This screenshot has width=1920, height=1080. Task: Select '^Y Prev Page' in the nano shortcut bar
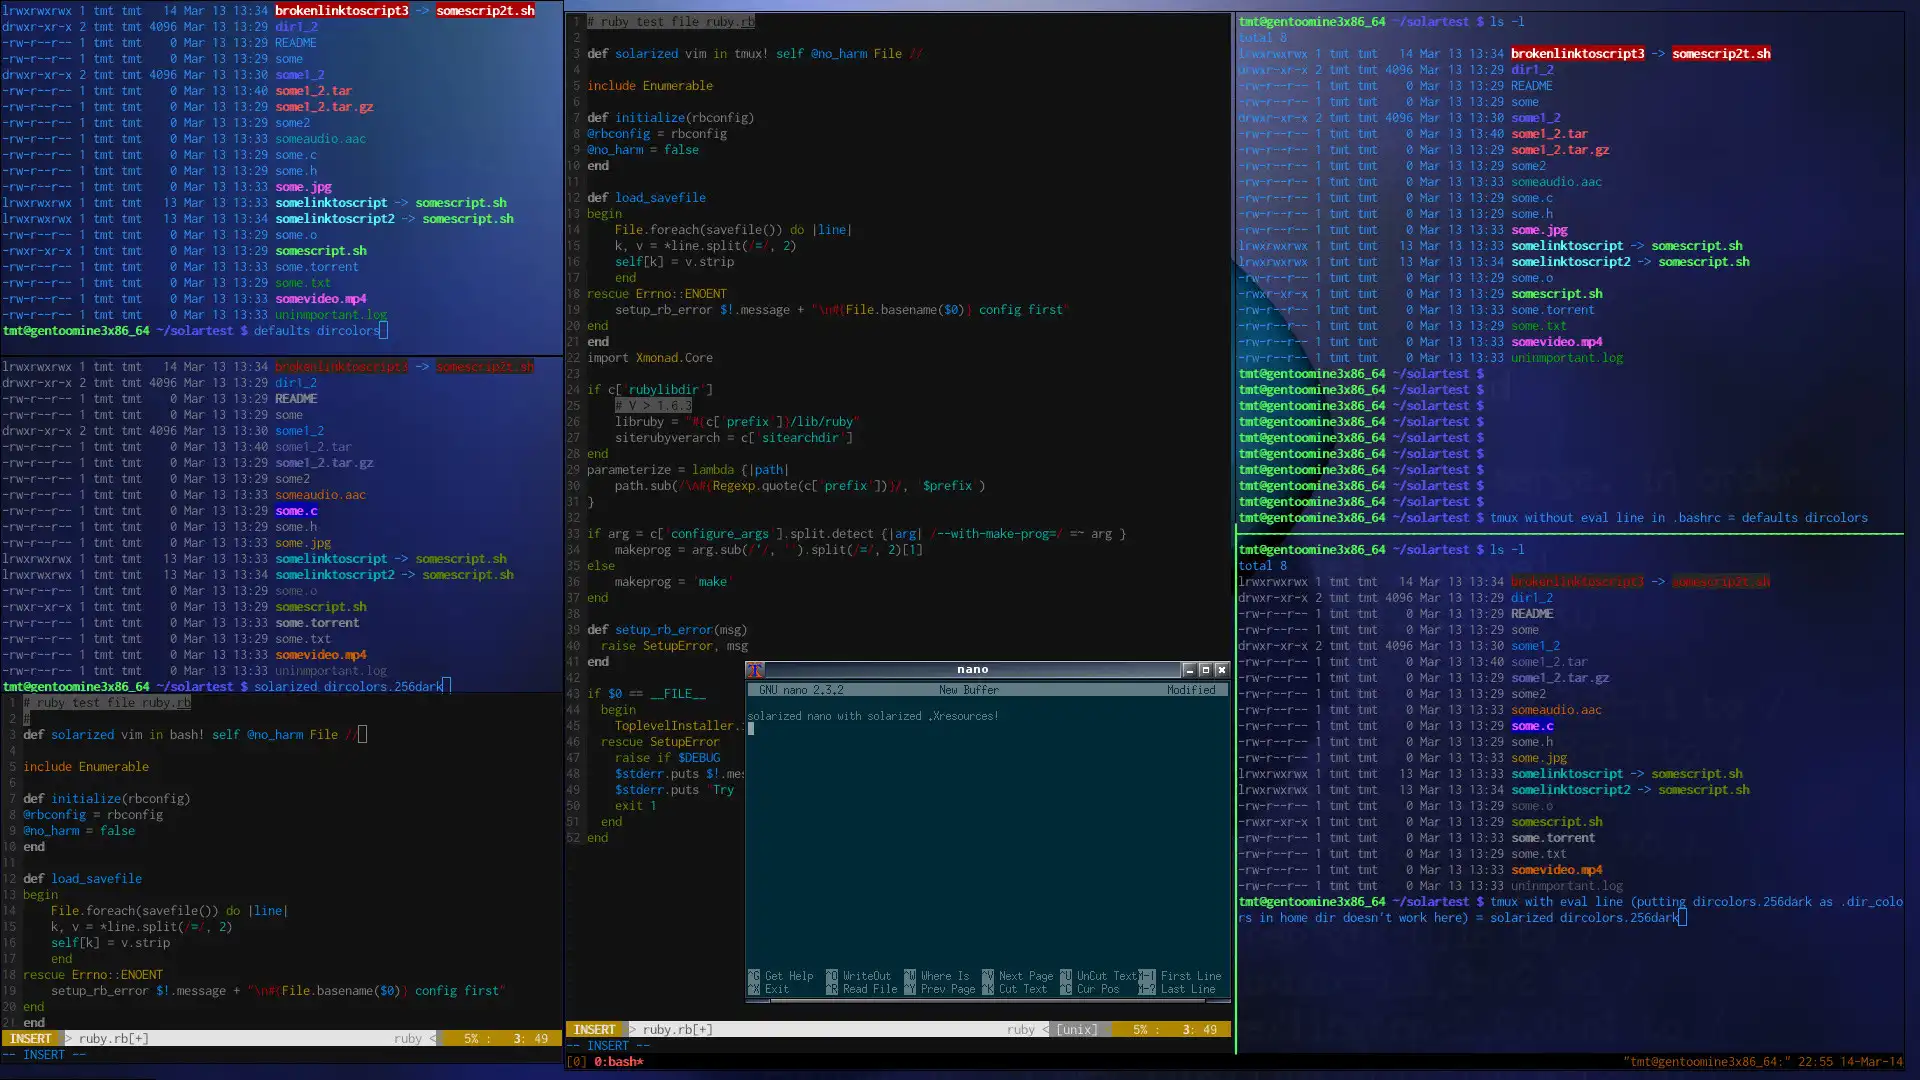(940, 989)
